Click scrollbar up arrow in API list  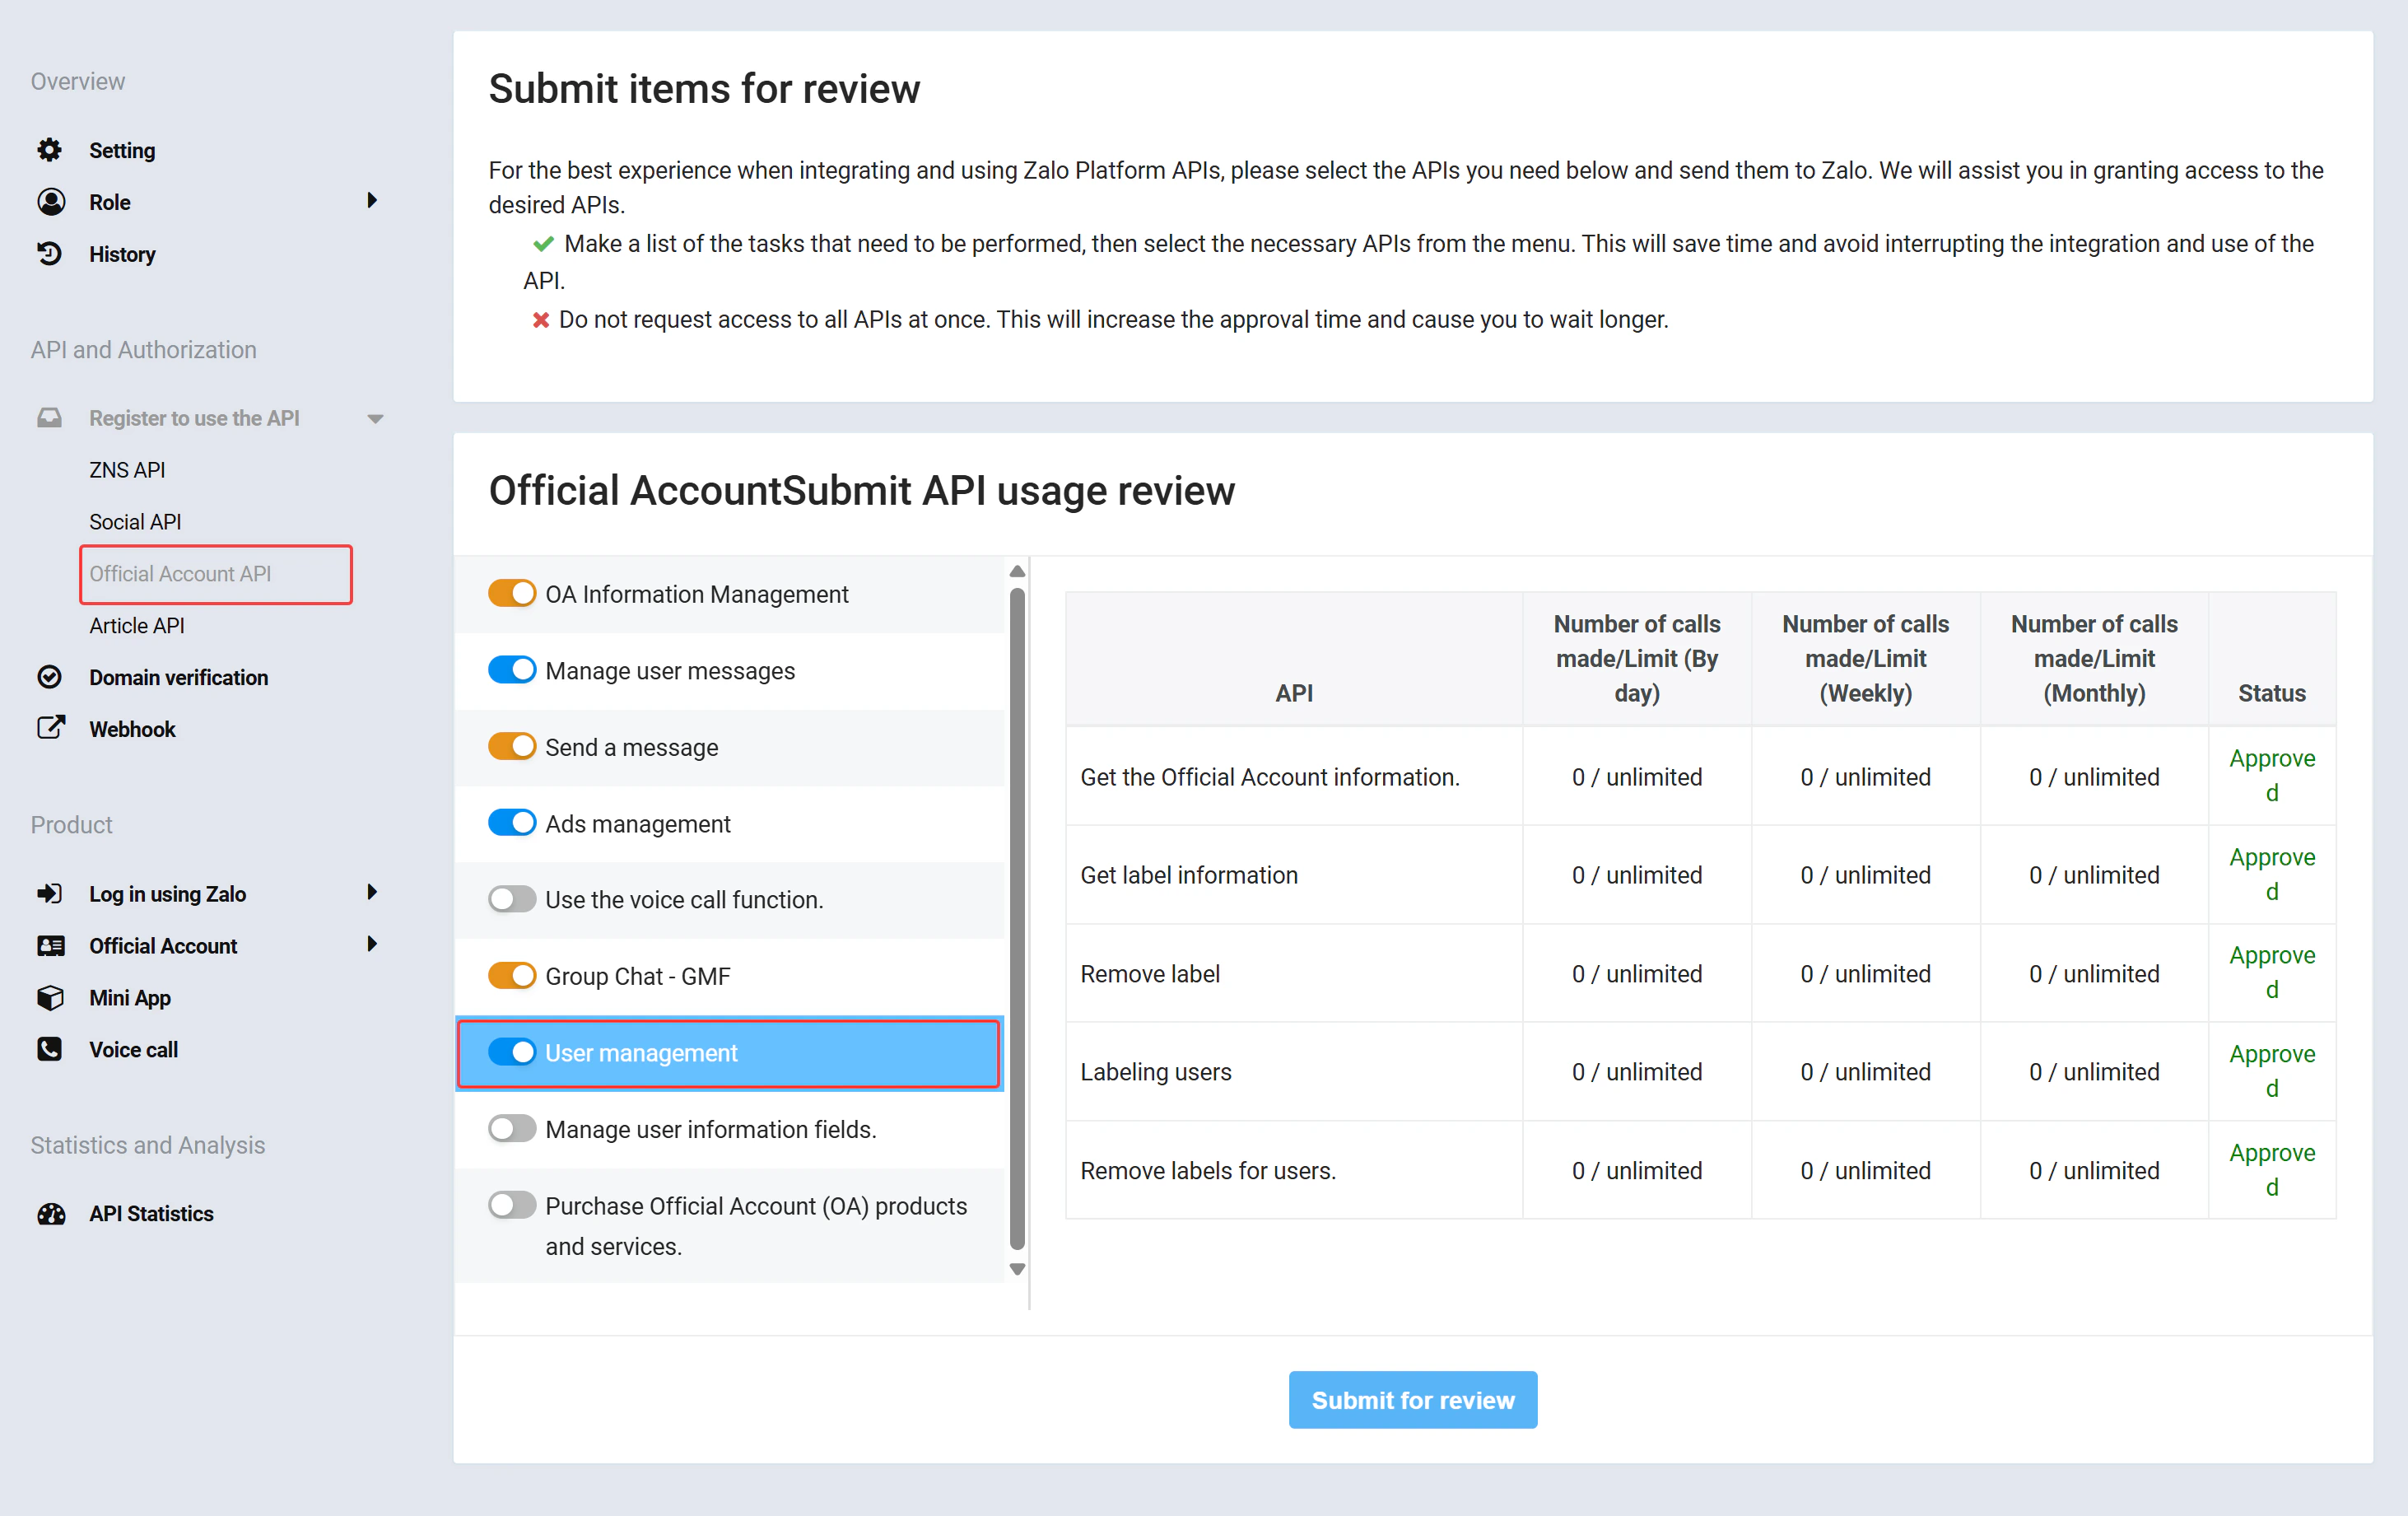(1017, 571)
